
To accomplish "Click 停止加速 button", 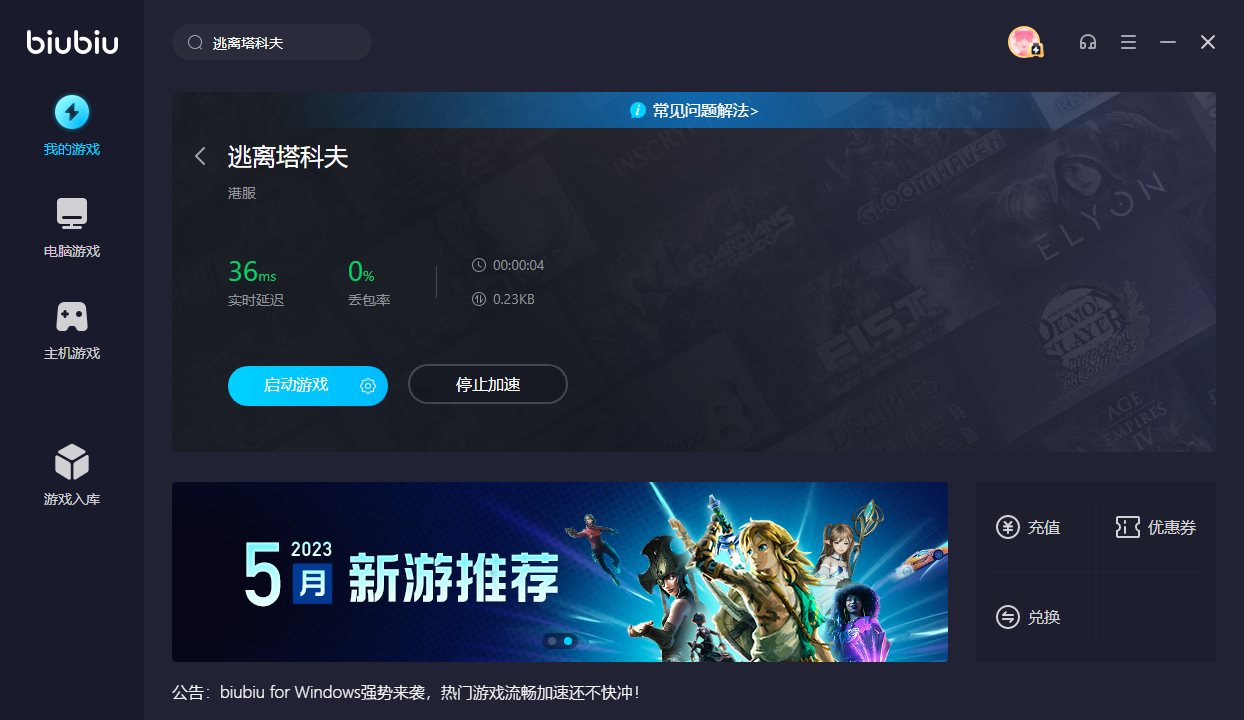I will [488, 385].
